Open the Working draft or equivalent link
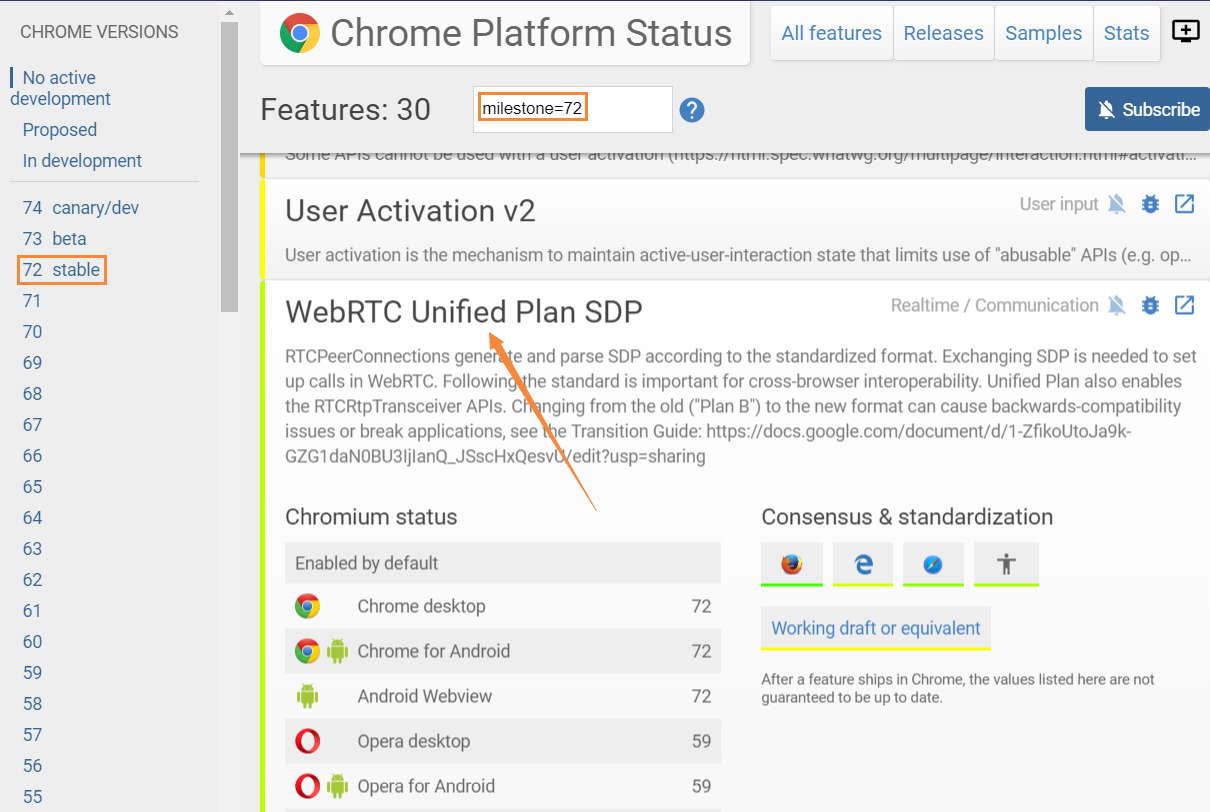This screenshot has height=812, width=1210. [875, 628]
